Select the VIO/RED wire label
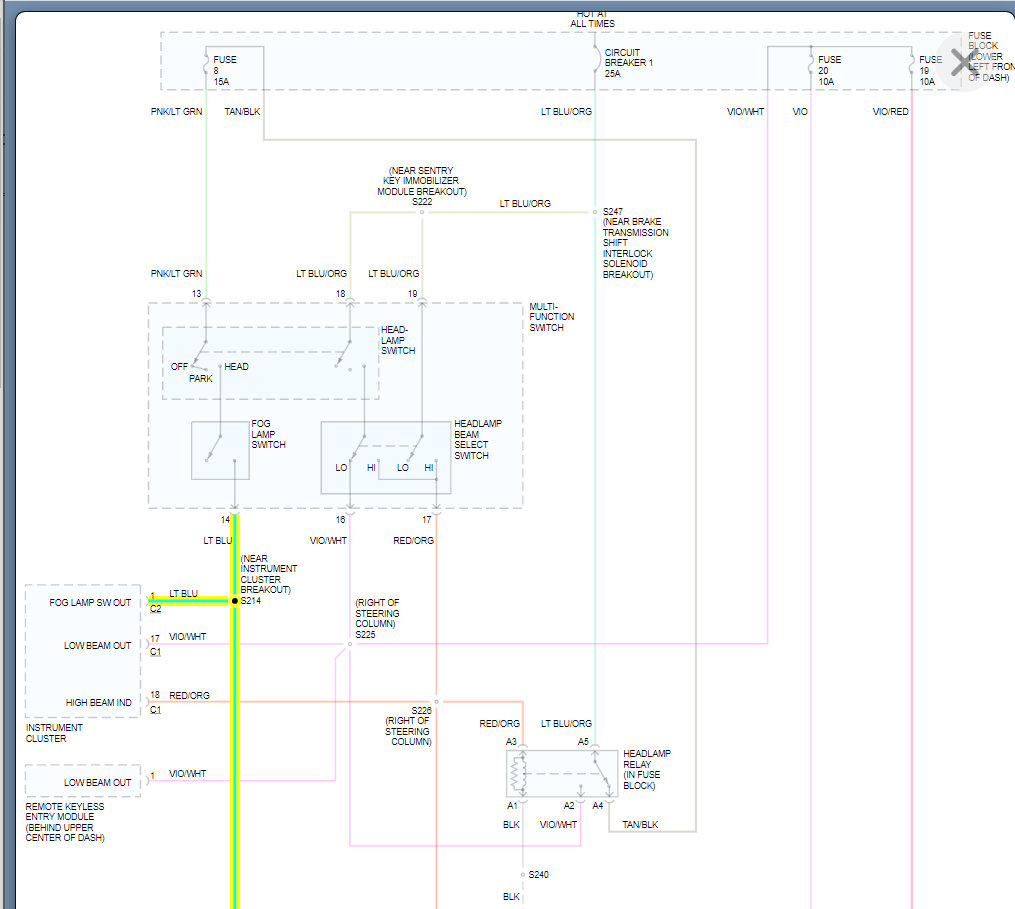Viewport: 1015px width, 909px height. point(890,112)
